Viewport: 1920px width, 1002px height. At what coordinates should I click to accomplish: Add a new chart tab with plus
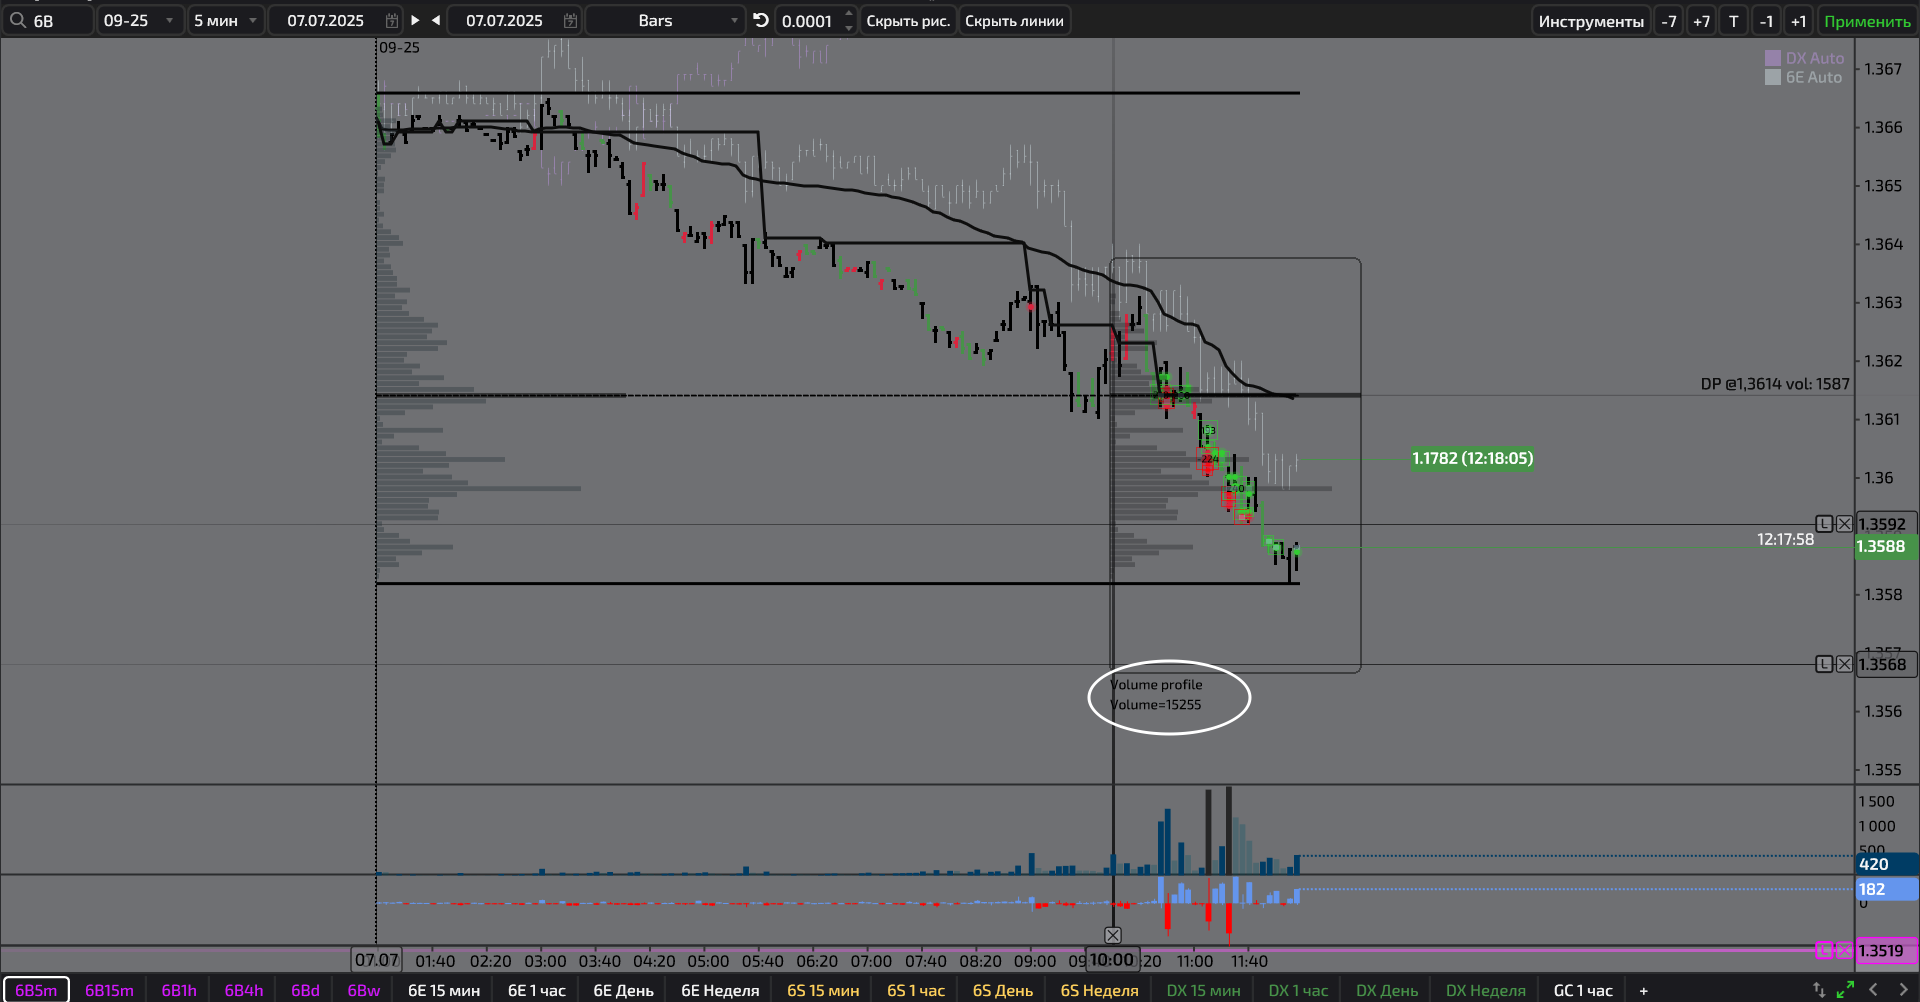[x=1643, y=990]
